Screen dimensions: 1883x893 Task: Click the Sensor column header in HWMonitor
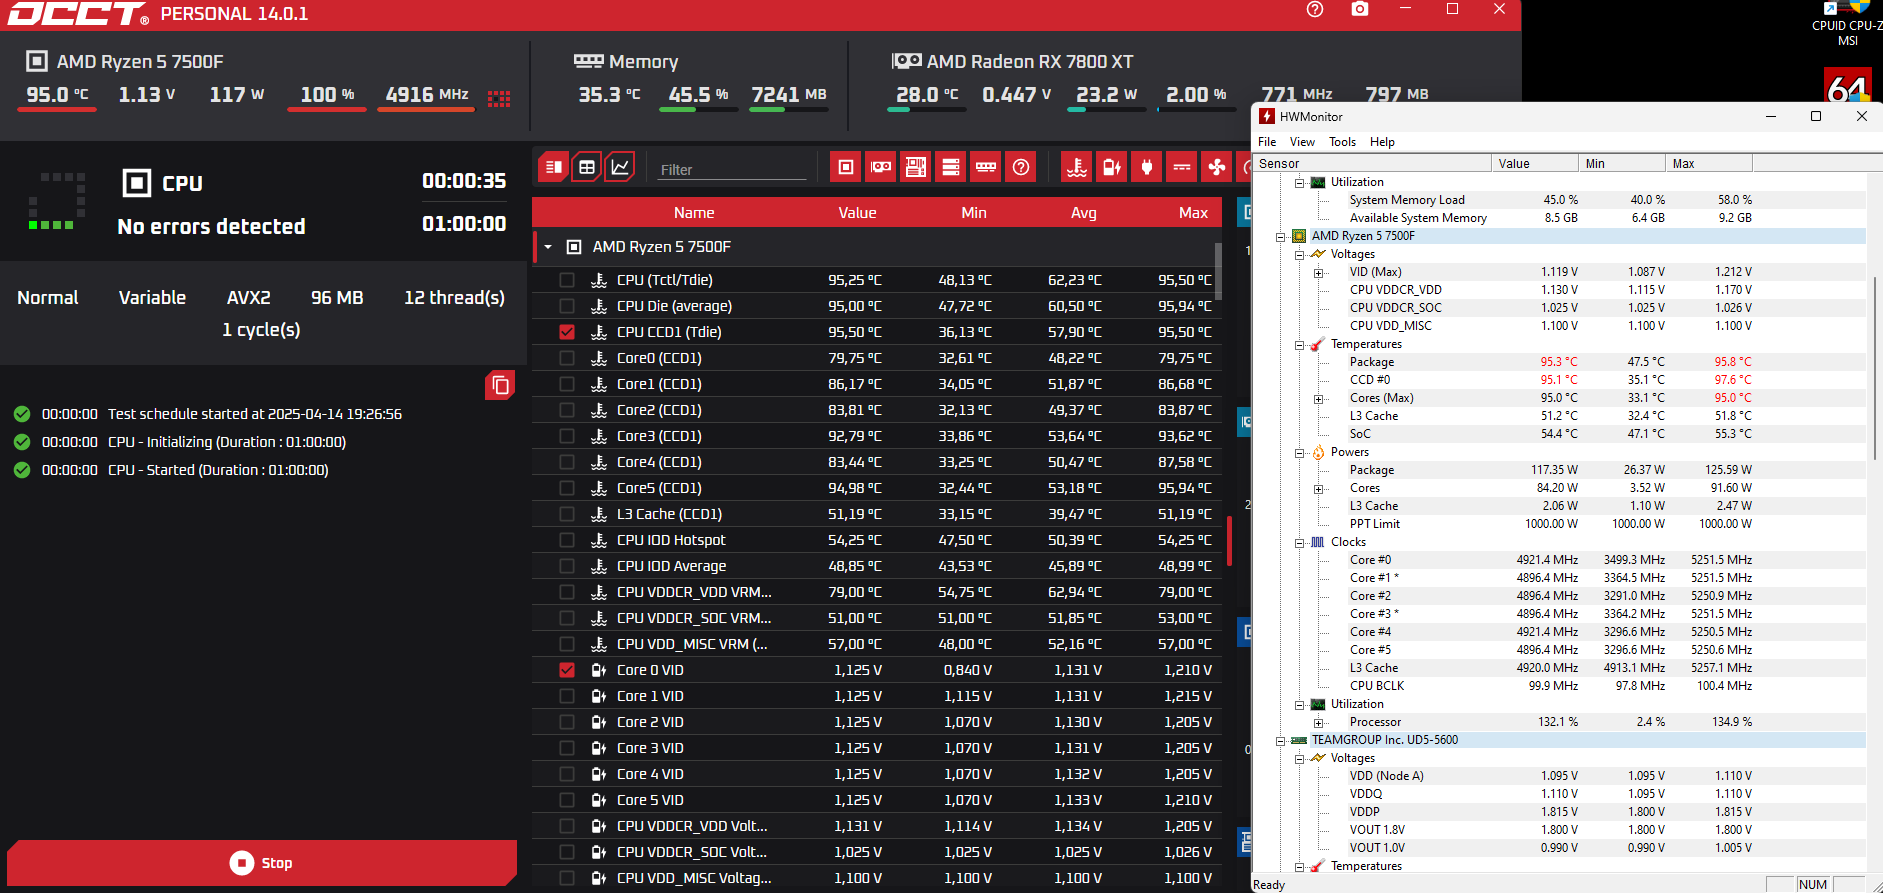(x=1372, y=164)
